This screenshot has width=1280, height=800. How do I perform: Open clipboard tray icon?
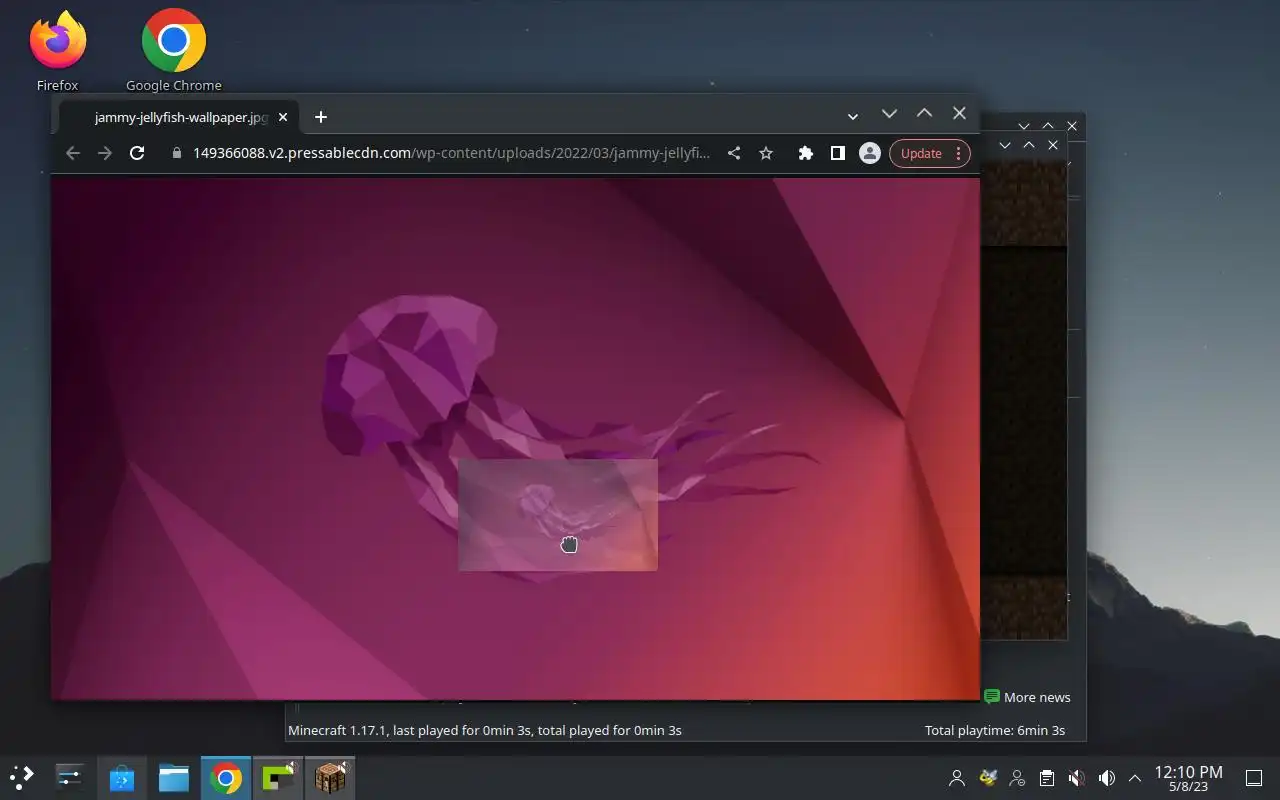coord(1046,778)
